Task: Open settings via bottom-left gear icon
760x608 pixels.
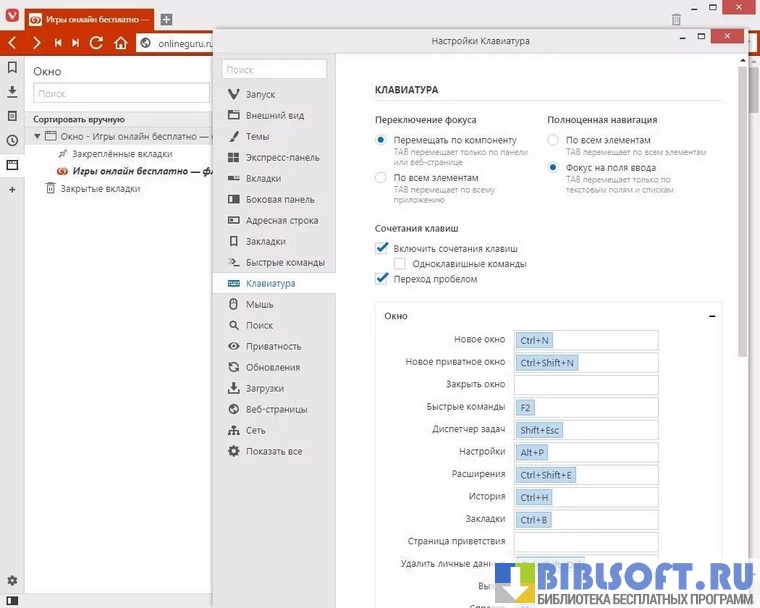Action: click(x=12, y=581)
